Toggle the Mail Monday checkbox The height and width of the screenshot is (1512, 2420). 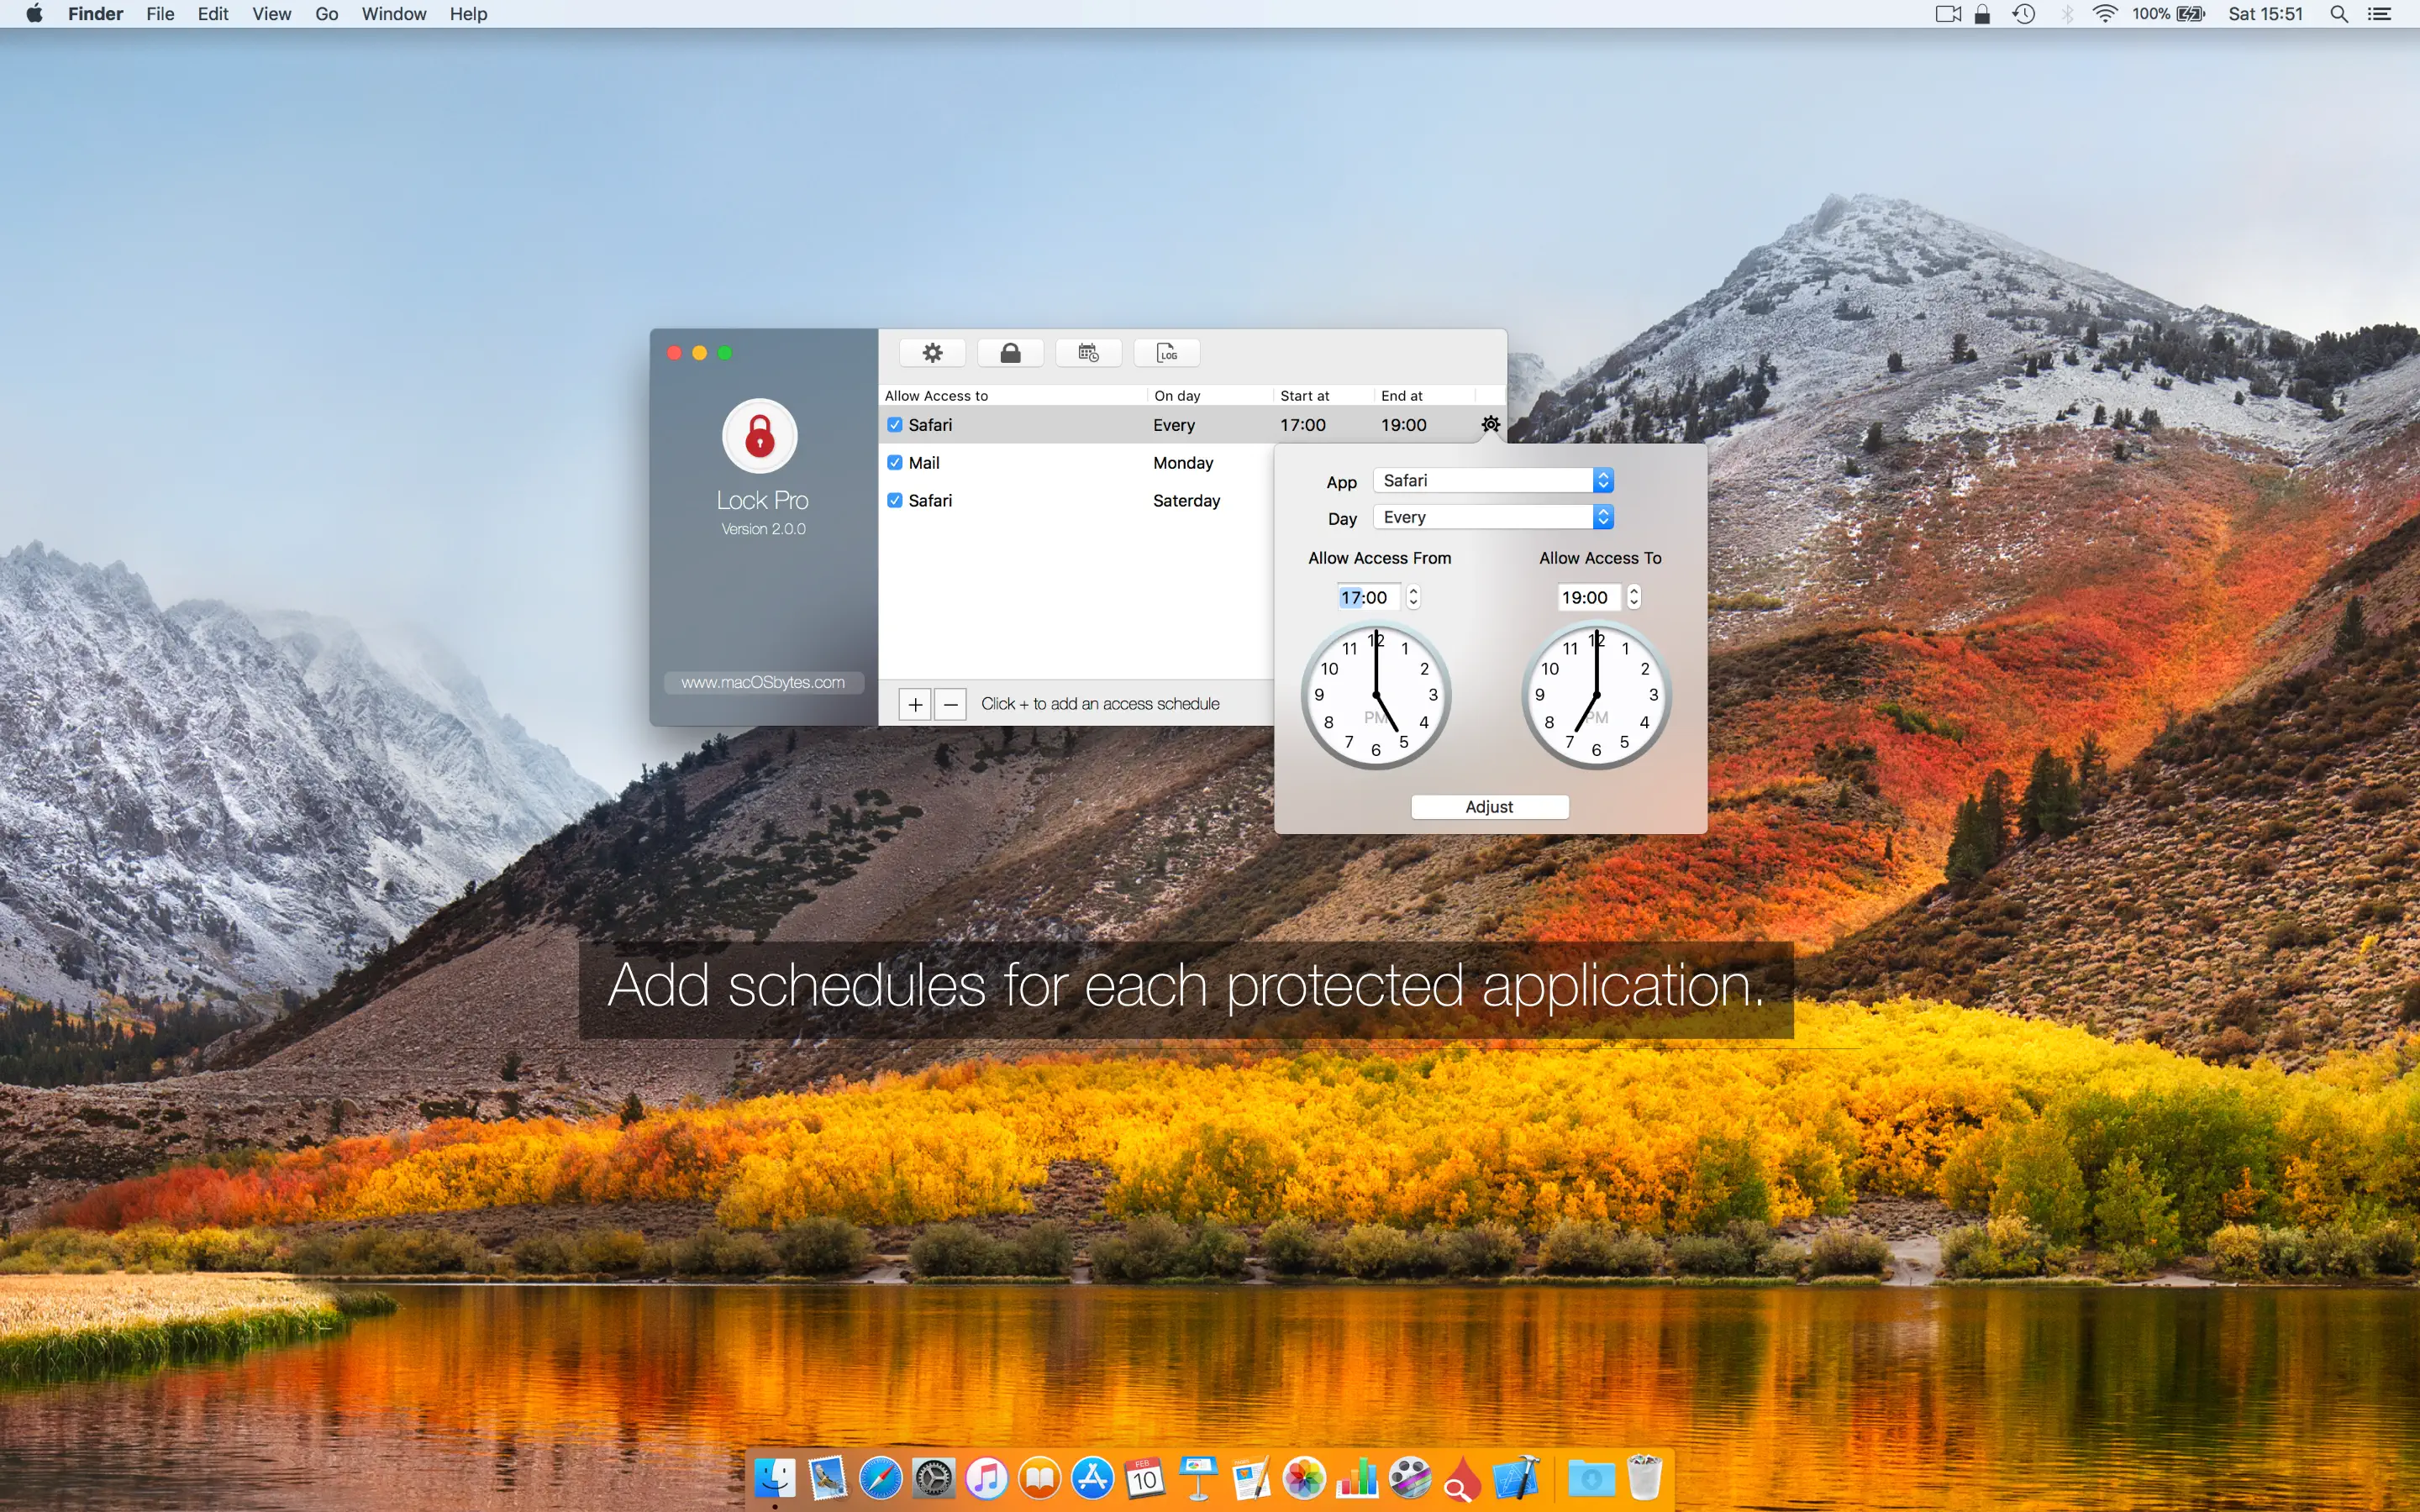click(x=895, y=463)
